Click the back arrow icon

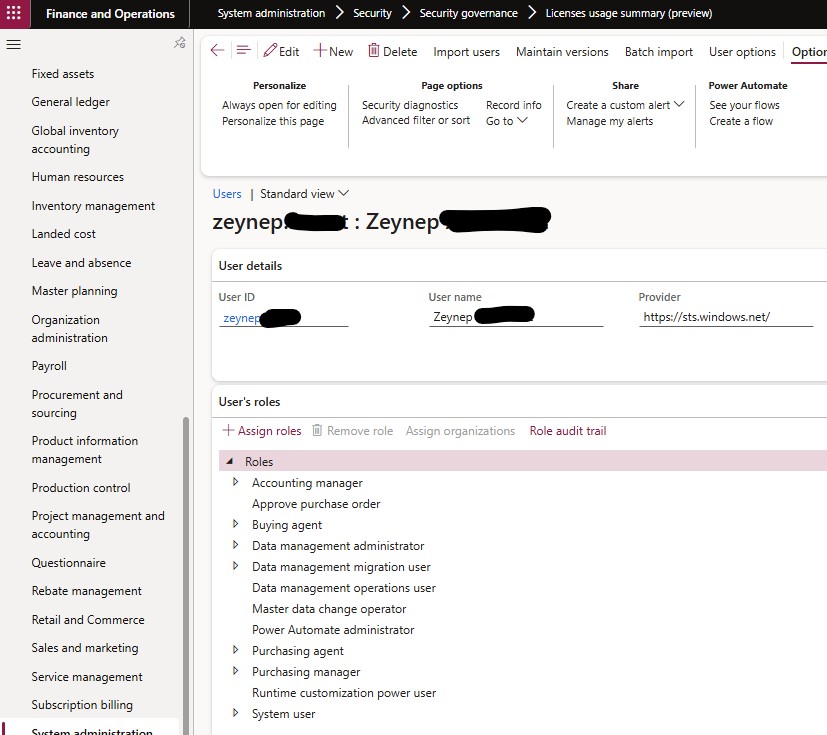tap(217, 51)
